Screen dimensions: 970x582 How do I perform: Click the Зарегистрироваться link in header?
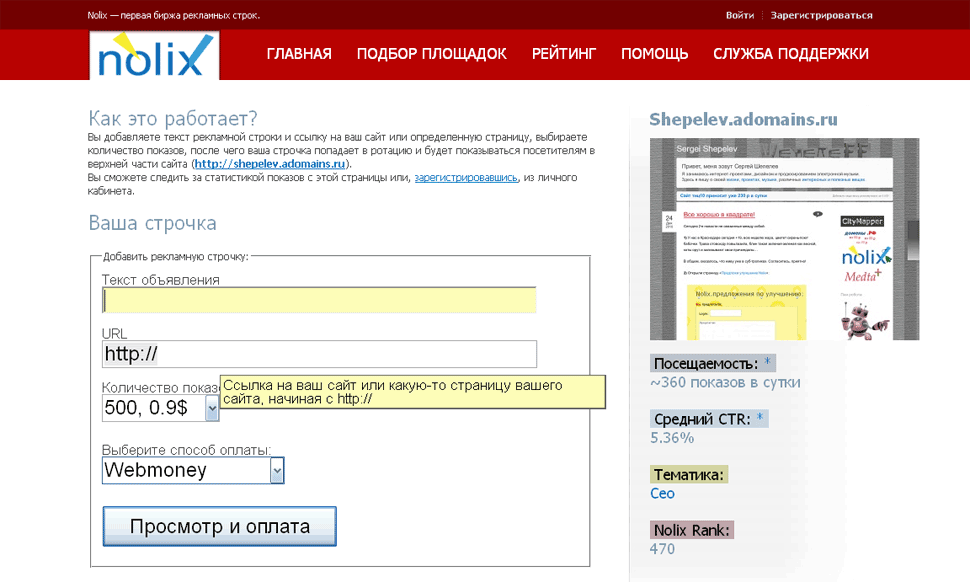[x=822, y=15]
